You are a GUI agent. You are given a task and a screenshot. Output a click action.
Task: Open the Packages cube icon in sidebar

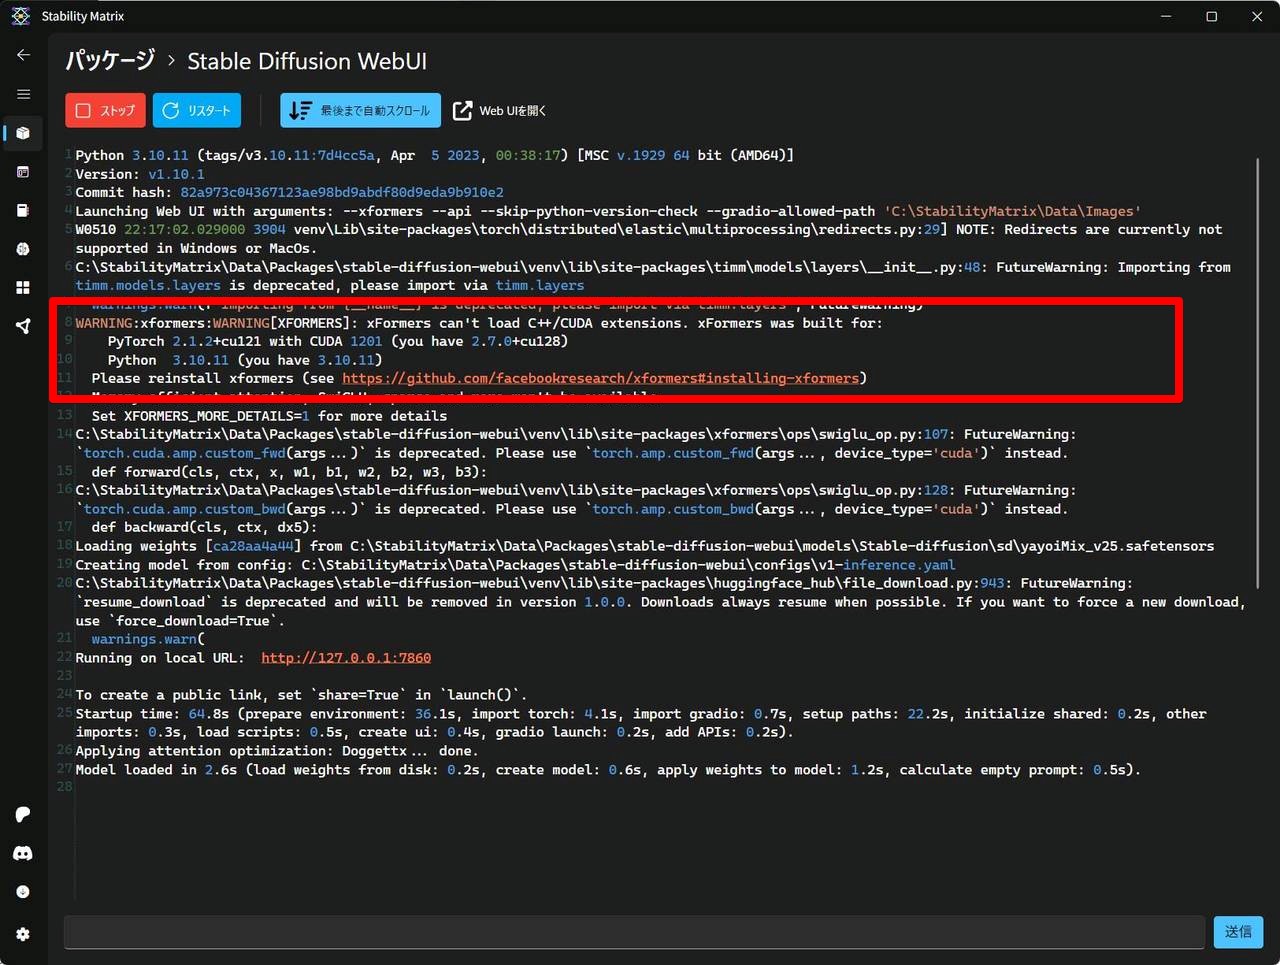pyautogui.click(x=23, y=133)
